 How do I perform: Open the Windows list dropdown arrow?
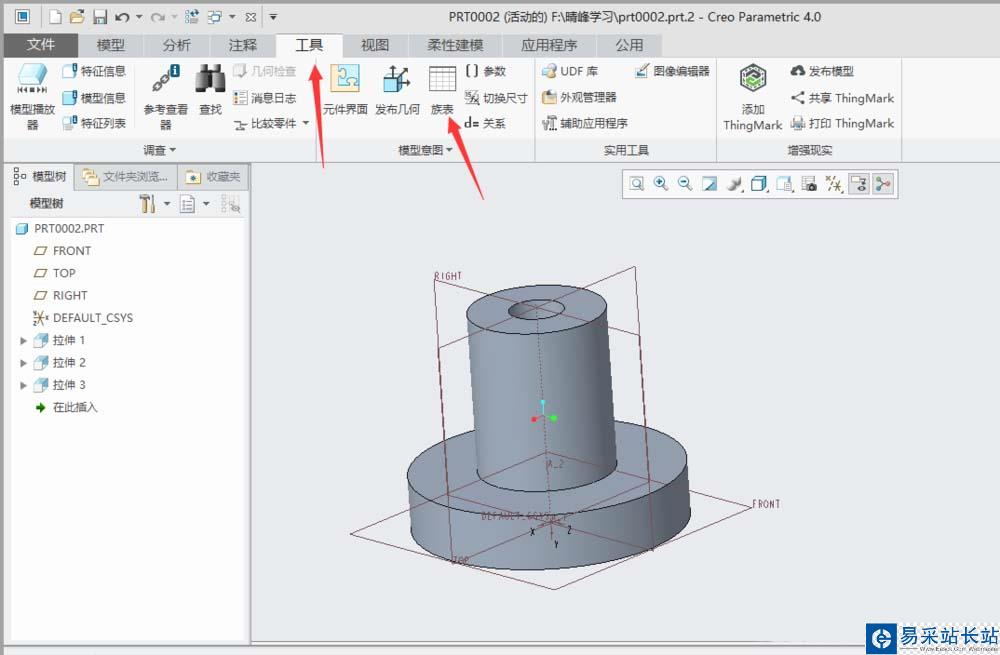[232, 17]
